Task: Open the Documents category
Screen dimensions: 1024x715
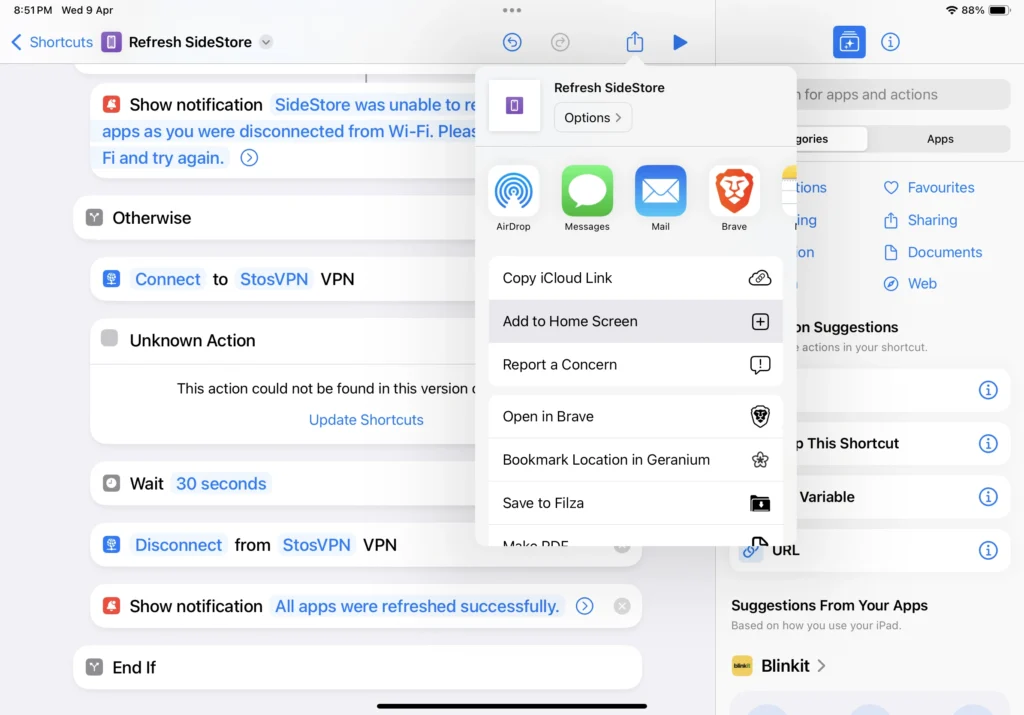Action: tap(933, 252)
